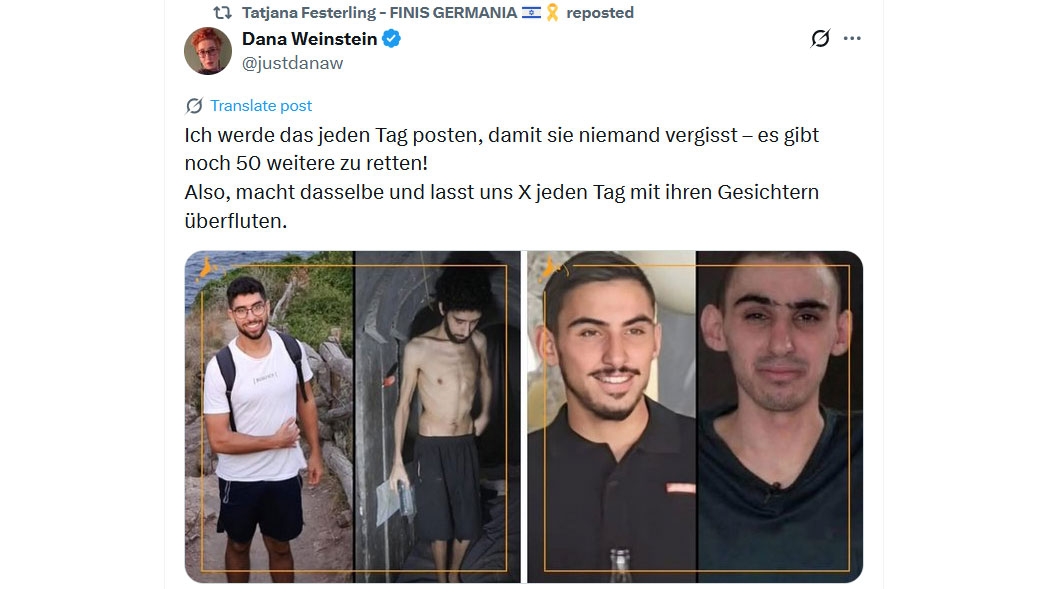
Task: Click the sentence starting 'Also, macht dasselbe'
Action: (x=502, y=206)
